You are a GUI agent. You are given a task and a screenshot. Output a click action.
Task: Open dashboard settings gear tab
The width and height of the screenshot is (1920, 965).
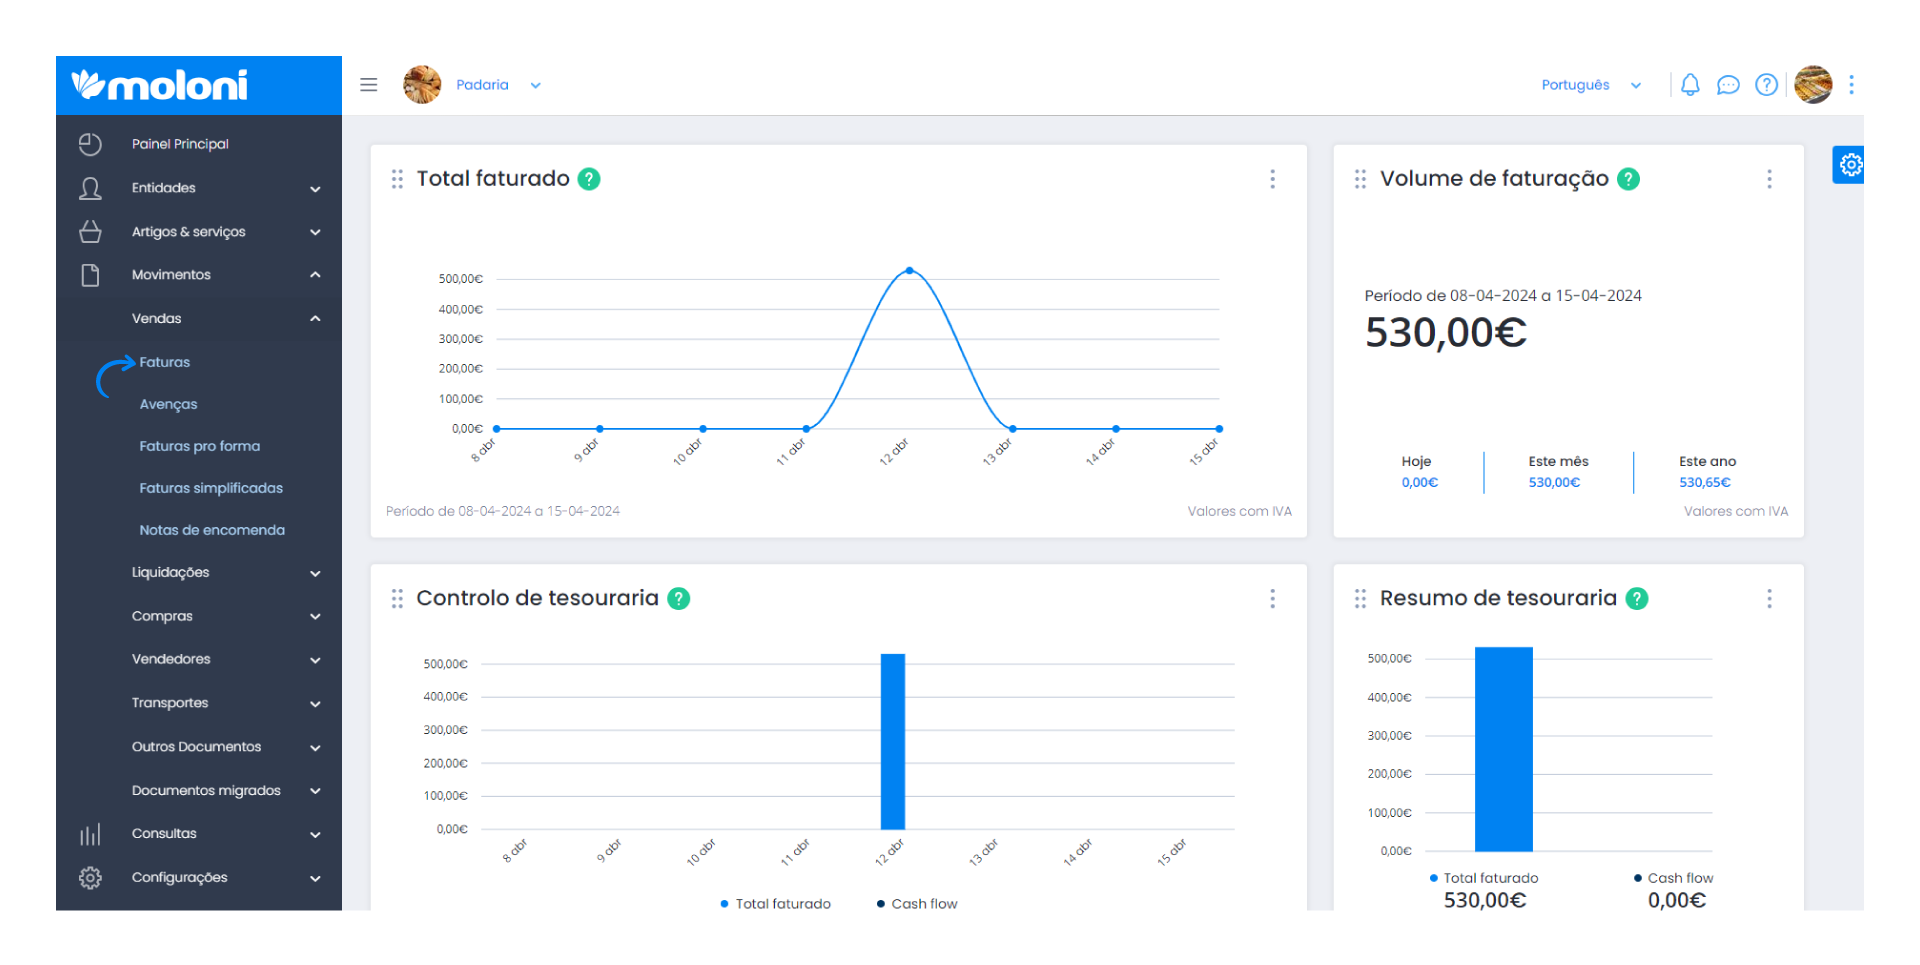point(1850,164)
